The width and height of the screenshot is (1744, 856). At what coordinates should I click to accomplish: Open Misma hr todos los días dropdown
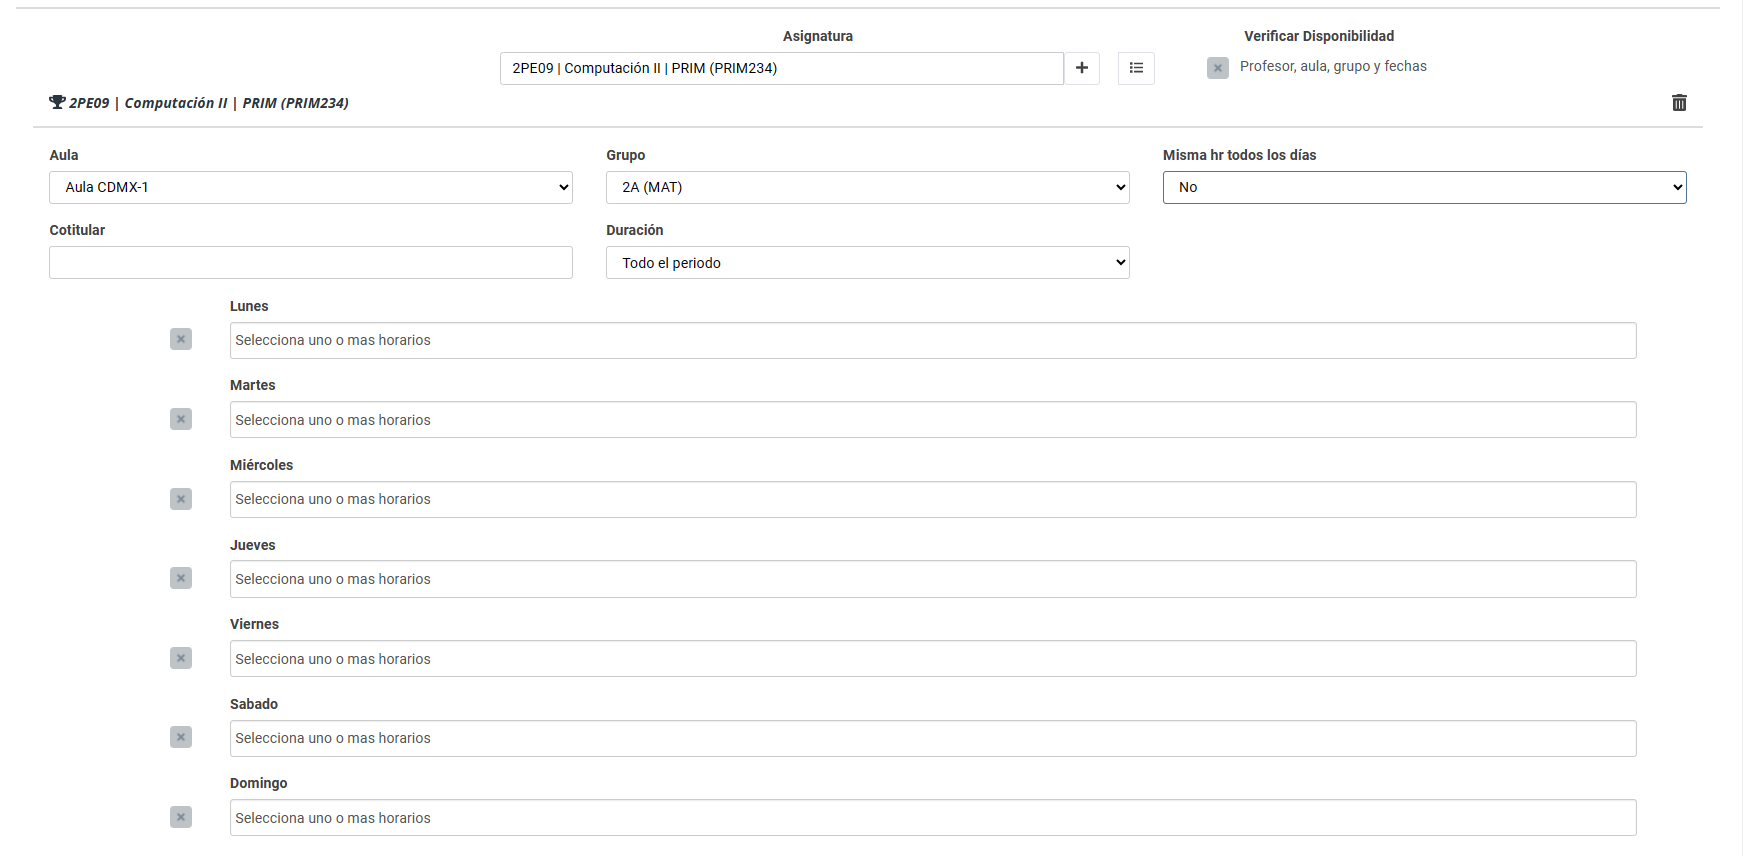pyautogui.click(x=1424, y=187)
